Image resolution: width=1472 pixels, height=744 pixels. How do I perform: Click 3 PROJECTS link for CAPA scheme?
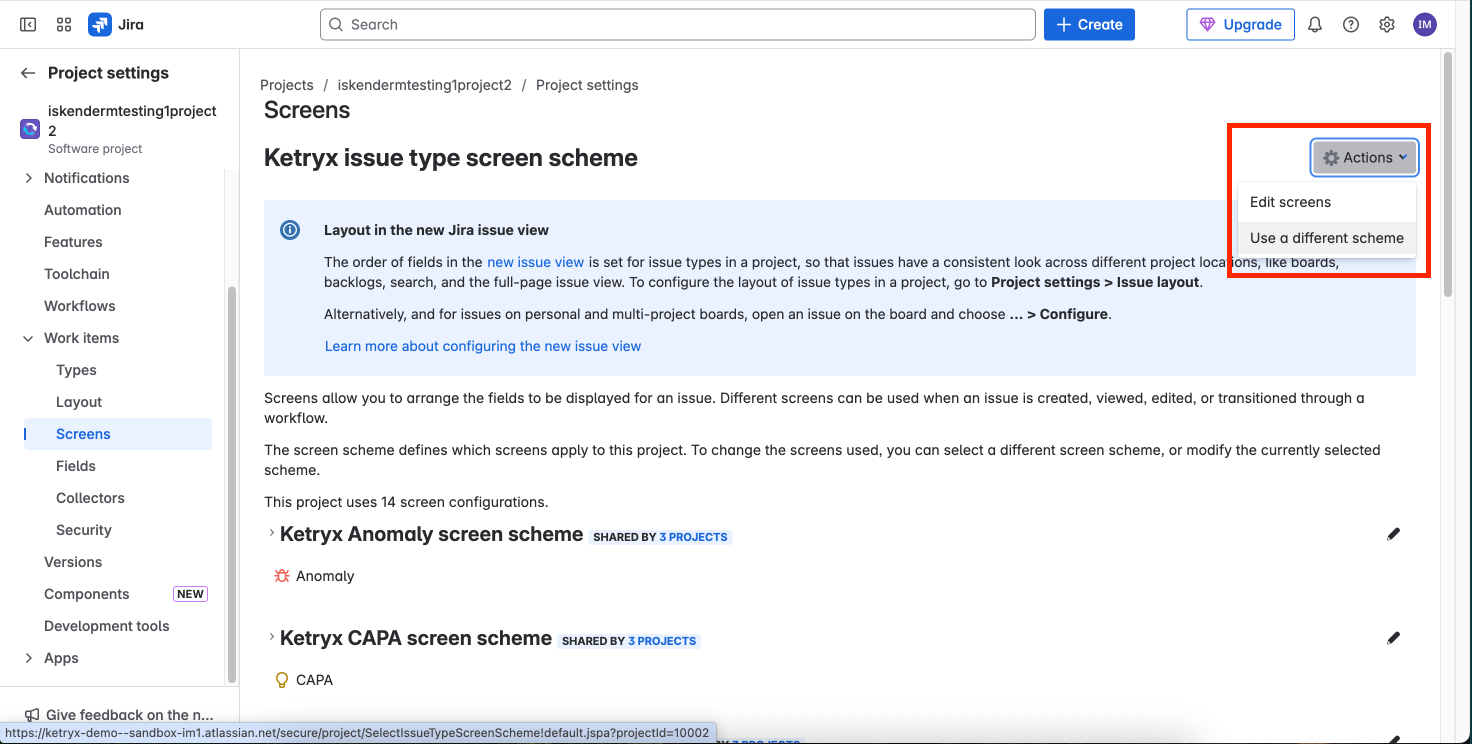pos(662,641)
